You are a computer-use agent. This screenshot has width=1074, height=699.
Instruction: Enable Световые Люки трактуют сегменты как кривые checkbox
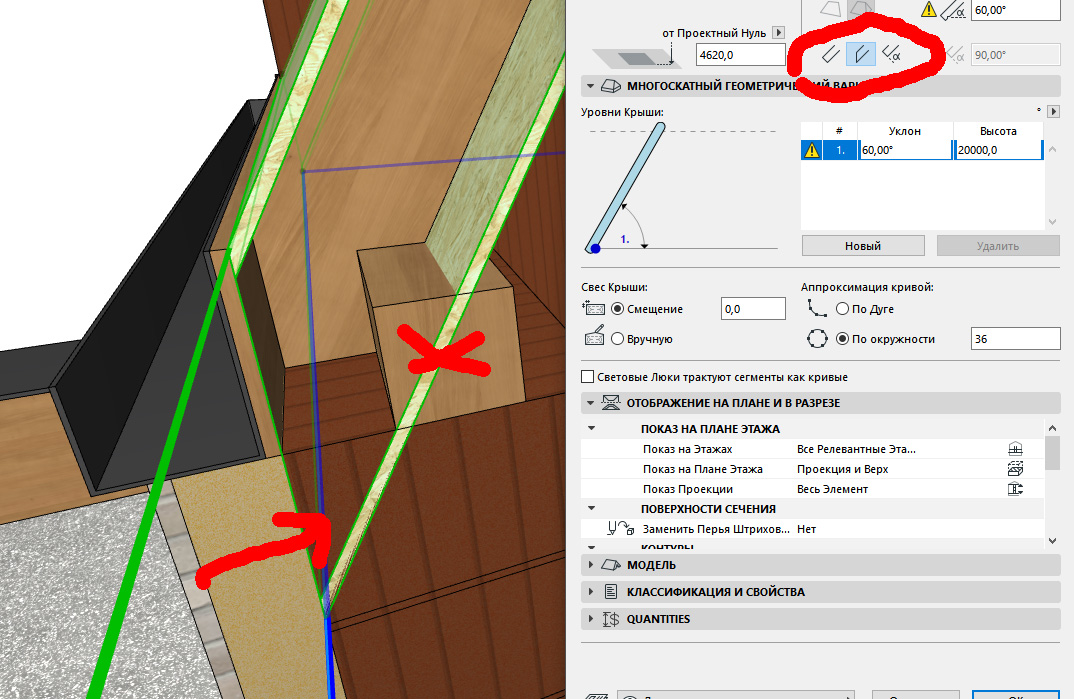[587, 377]
